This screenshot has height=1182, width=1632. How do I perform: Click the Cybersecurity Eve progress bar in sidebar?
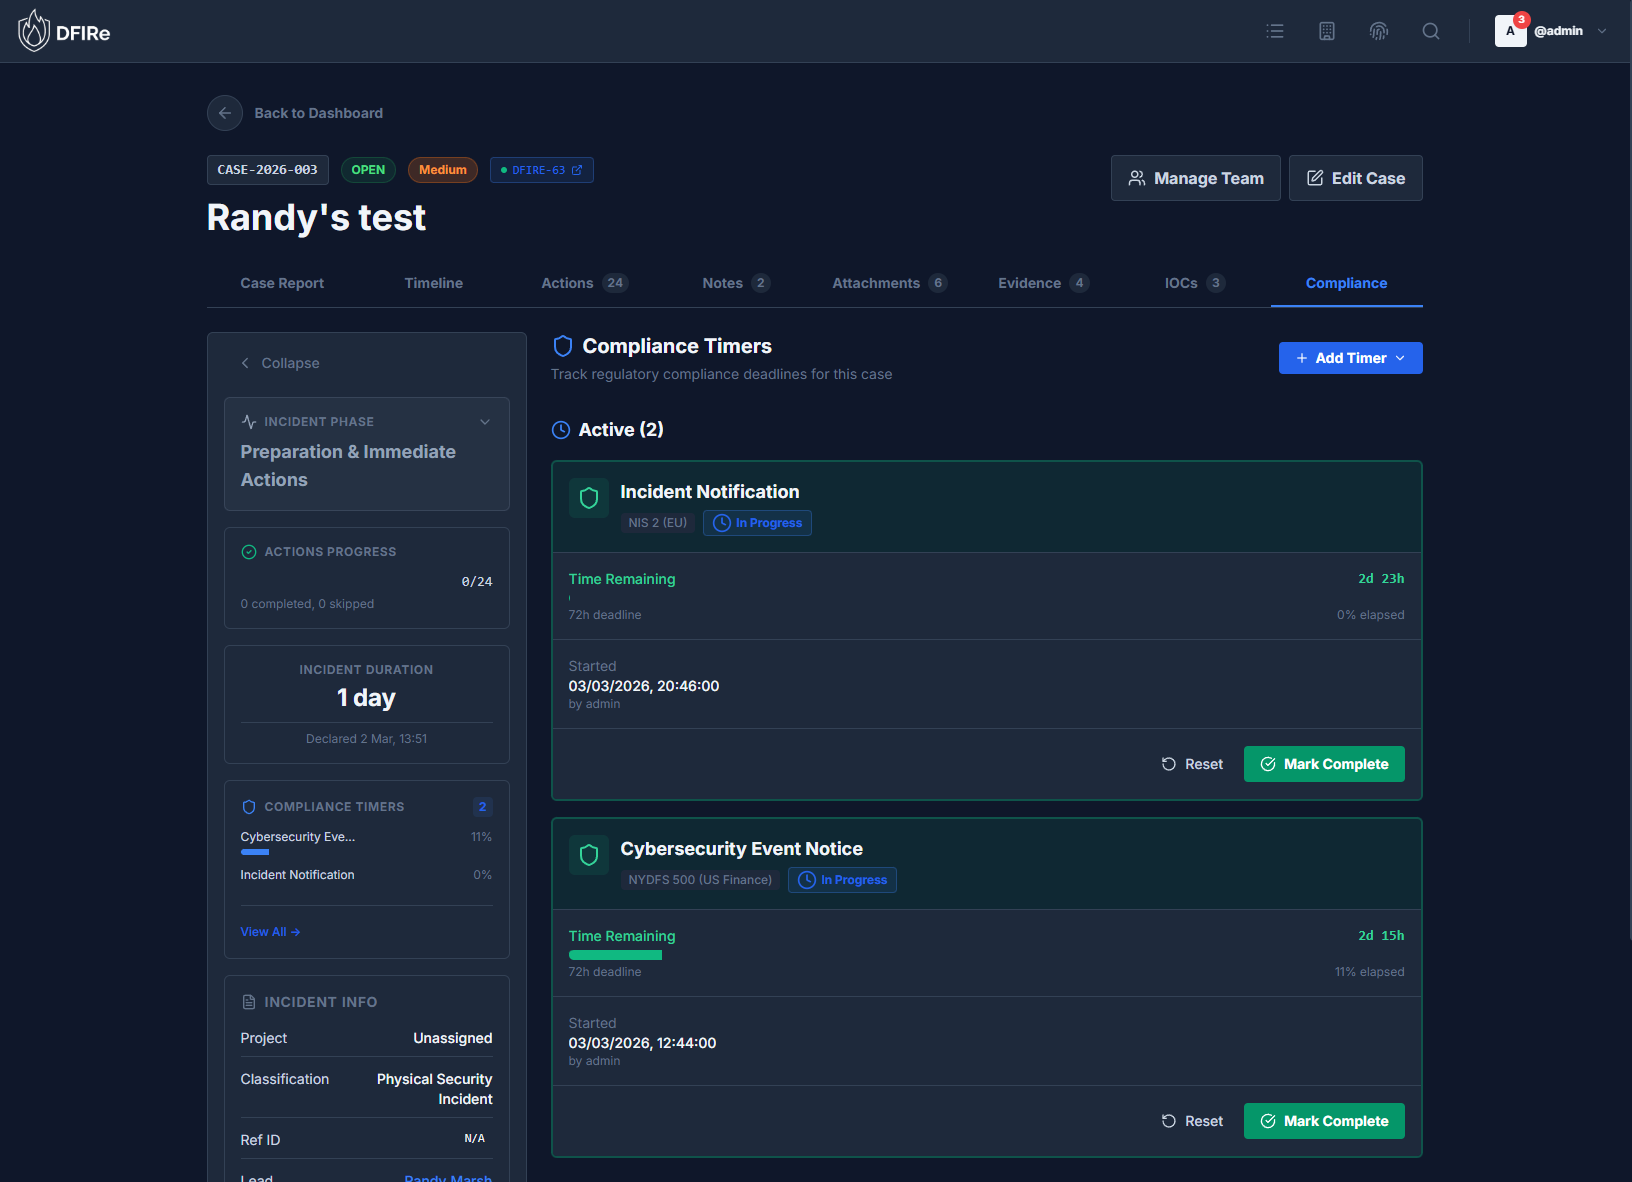pos(255,852)
